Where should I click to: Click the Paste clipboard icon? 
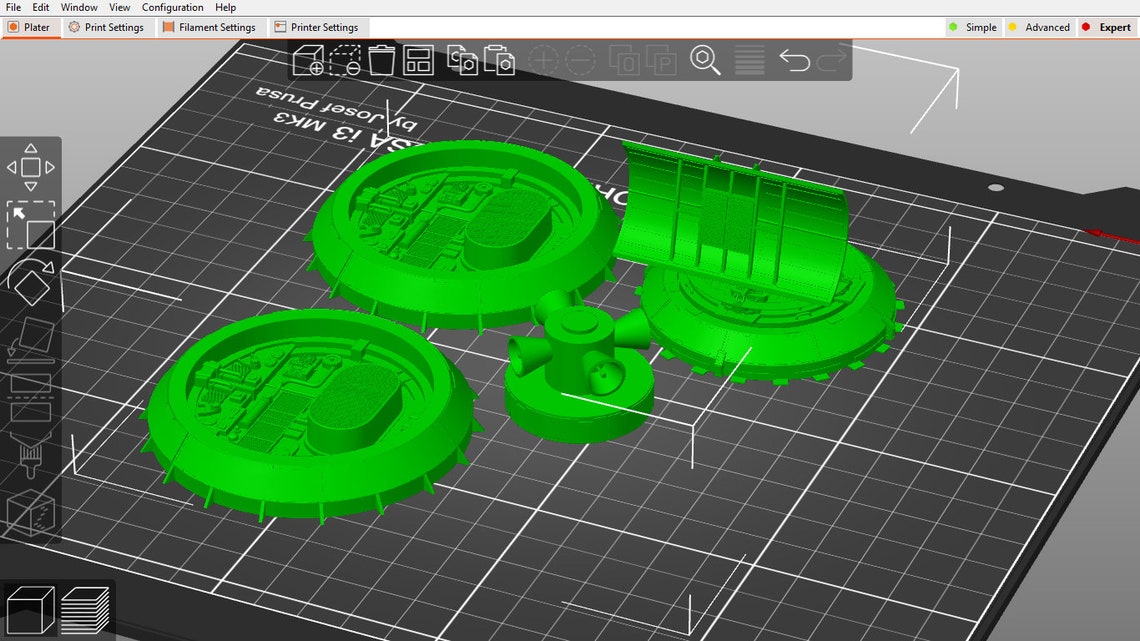click(x=499, y=60)
